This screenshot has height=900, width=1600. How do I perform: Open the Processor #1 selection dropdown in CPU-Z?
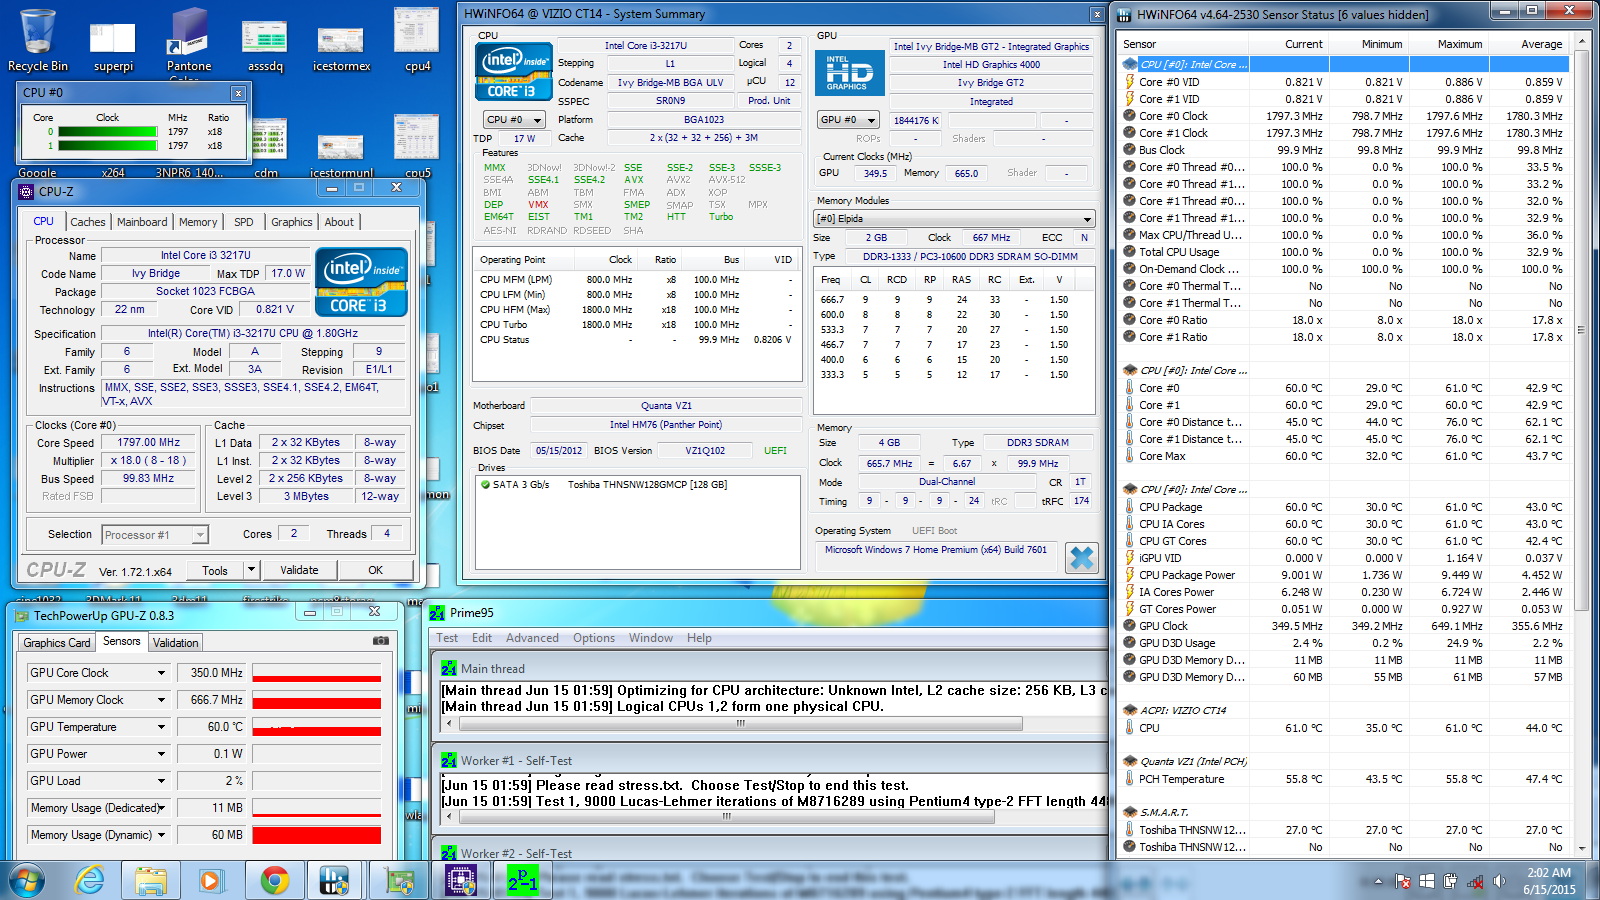click(x=155, y=535)
